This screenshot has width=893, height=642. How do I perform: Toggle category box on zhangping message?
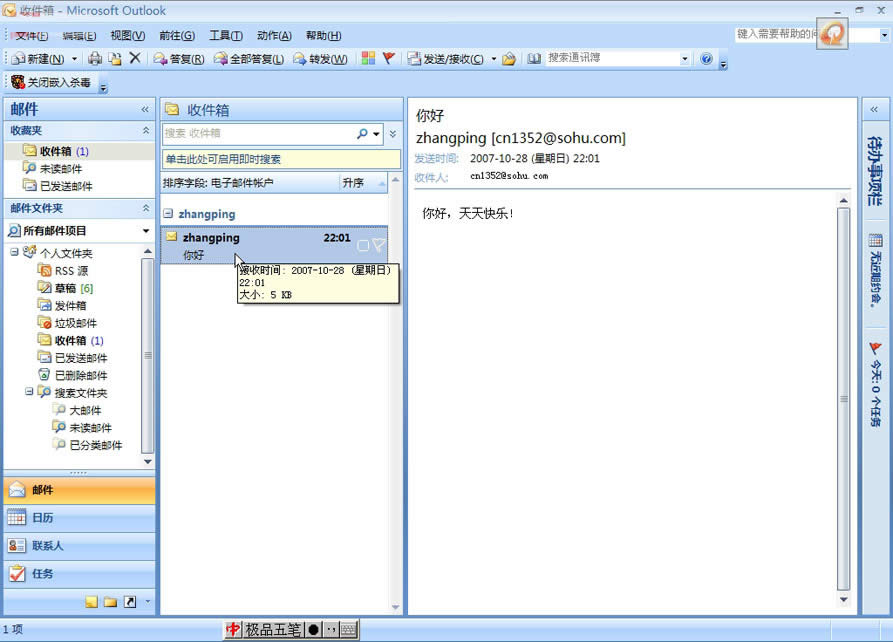(x=363, y=246)
